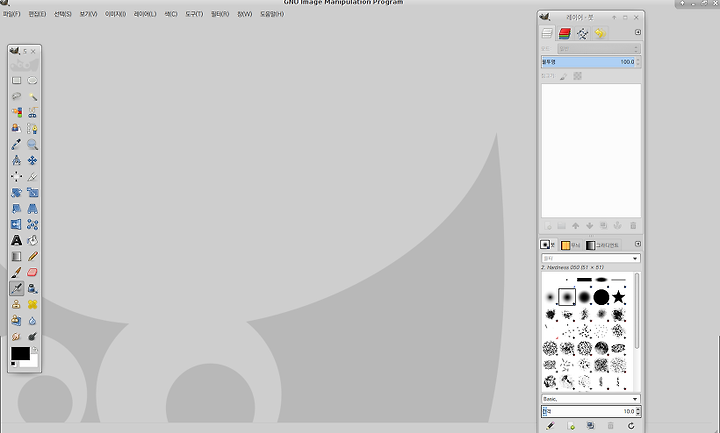This screenshot has width=720, height=433.
Task: Select the Eraser tool
Action: click(32, 272)
